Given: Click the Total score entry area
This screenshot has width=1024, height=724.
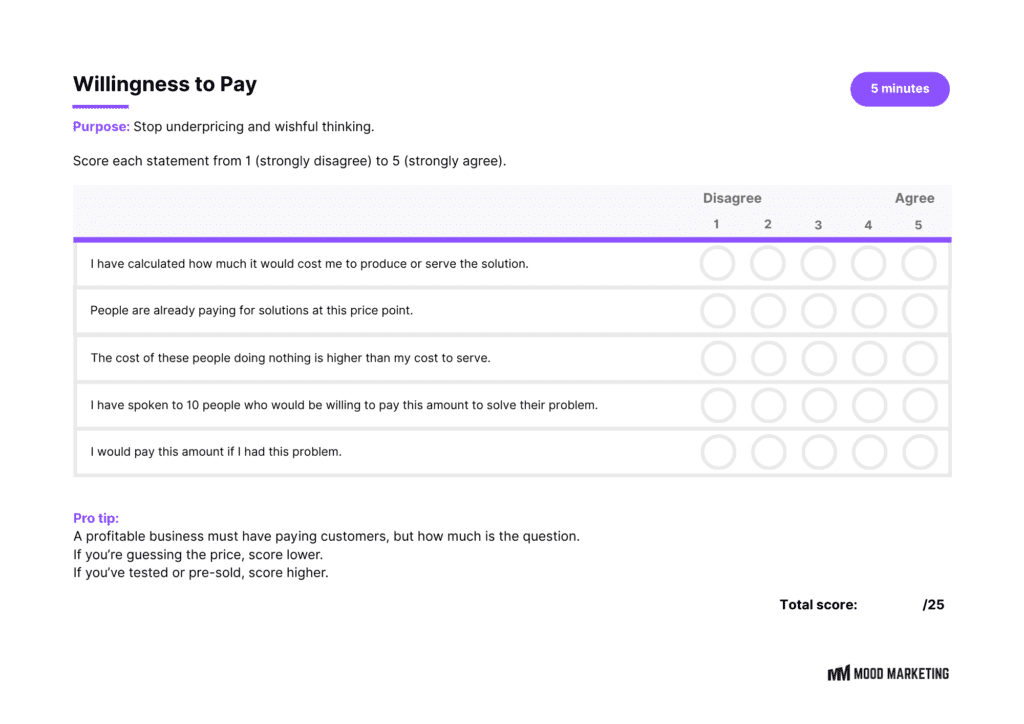Looking at the screenshot, I should [890, 605].
